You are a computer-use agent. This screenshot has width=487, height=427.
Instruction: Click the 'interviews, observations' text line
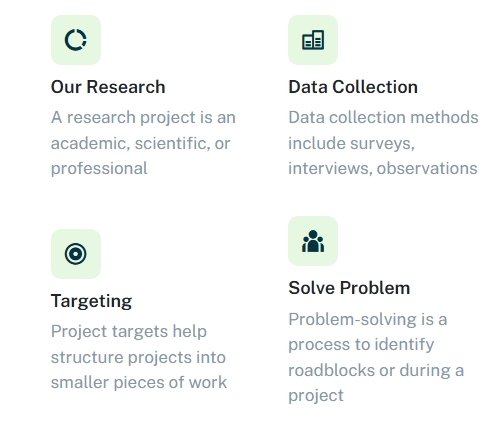[x=383, y=168]
